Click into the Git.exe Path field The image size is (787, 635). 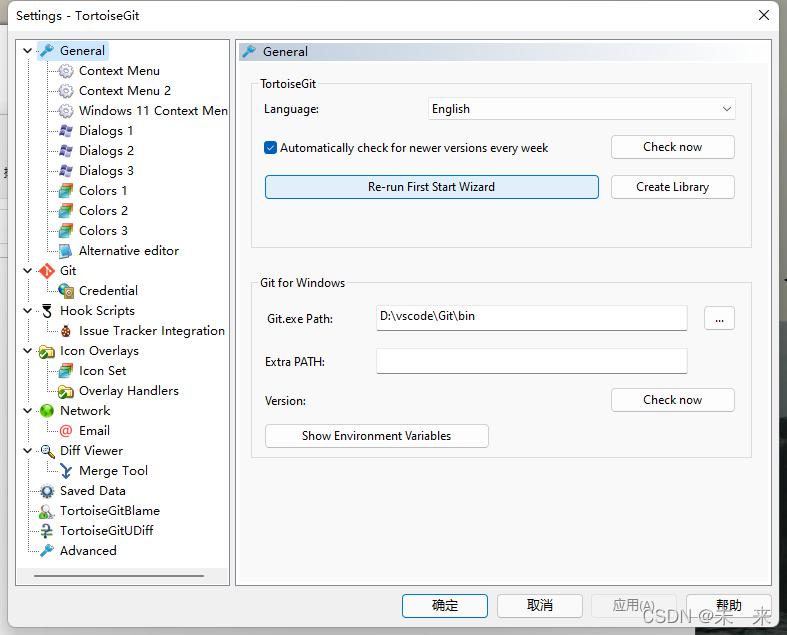532,318
